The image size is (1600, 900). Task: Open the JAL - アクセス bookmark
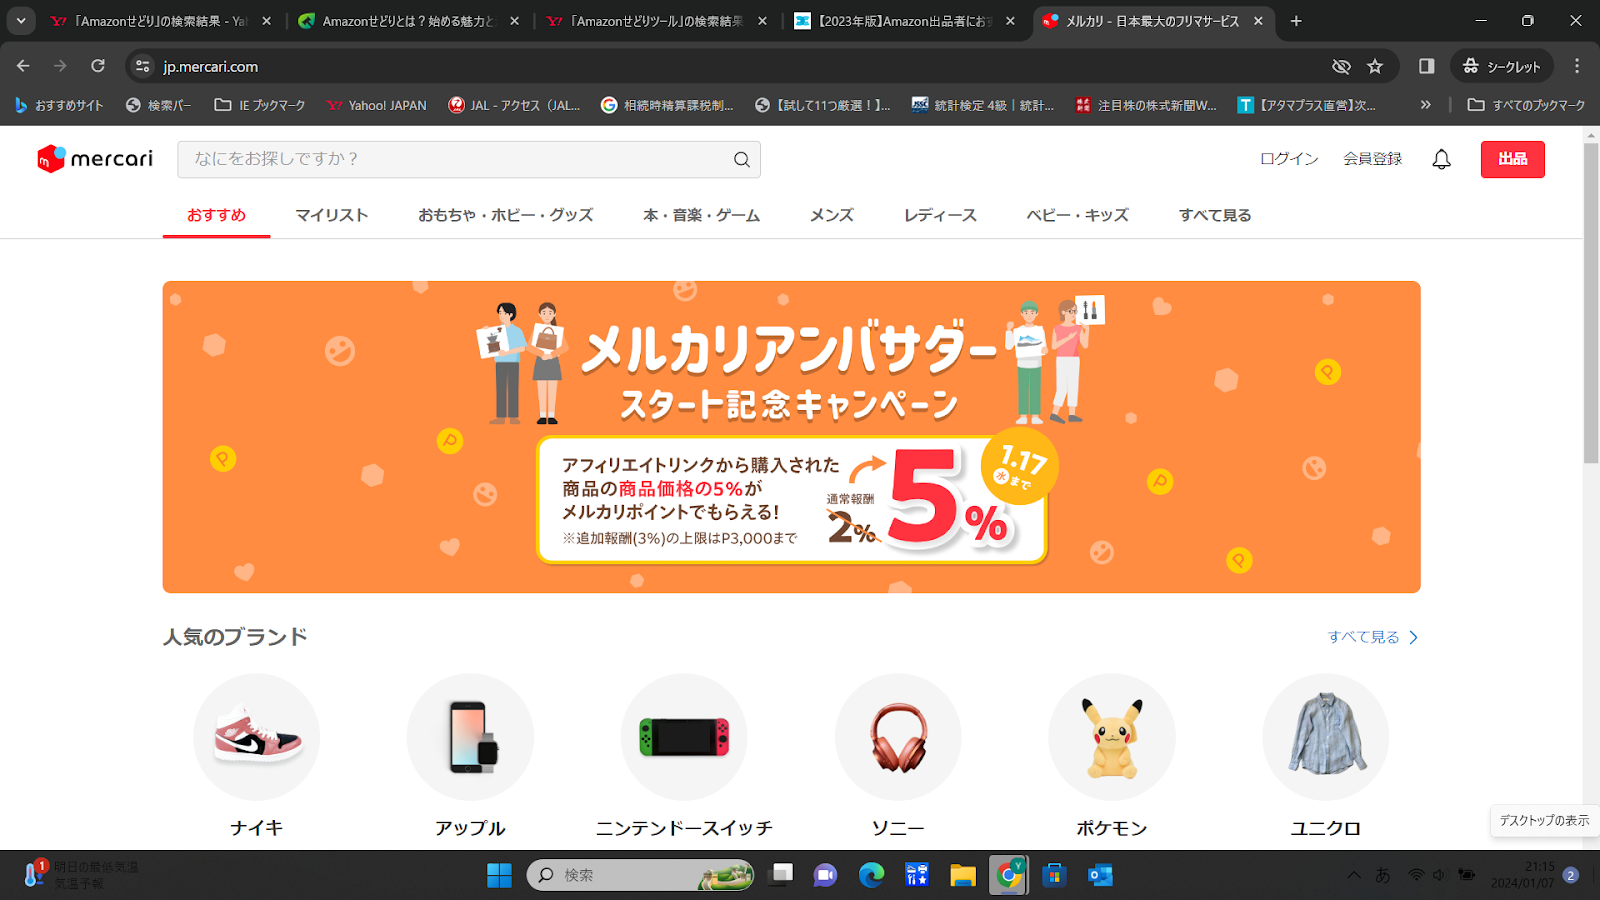(515, 105)
